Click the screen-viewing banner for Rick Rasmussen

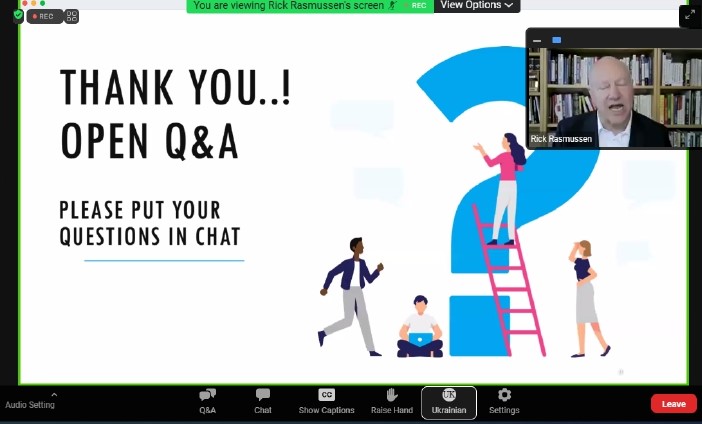[289, 5]
